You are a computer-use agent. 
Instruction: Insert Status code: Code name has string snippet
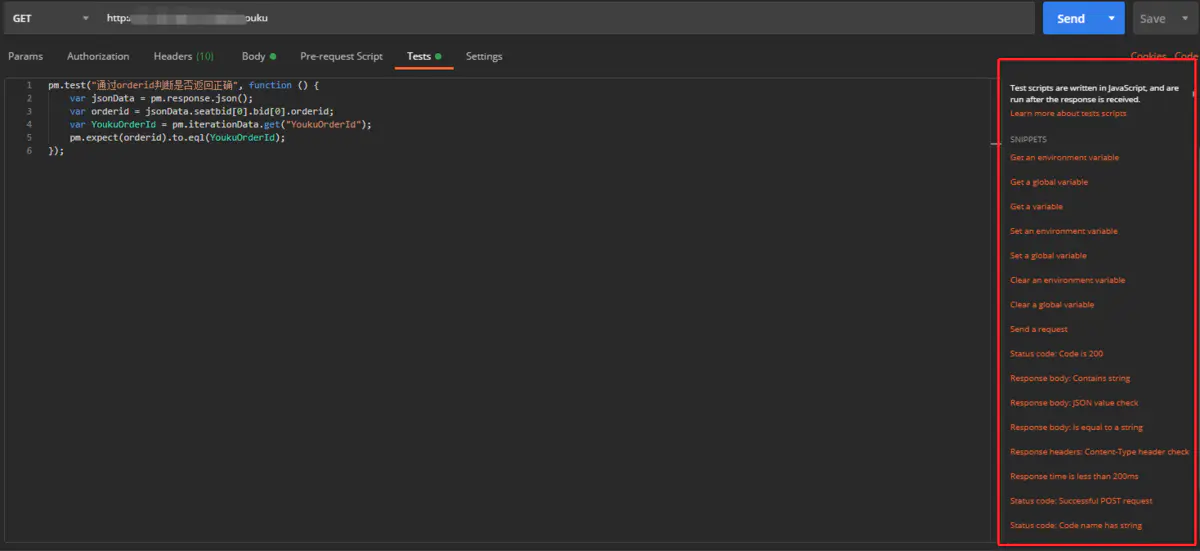click(x=1076, y=525)
